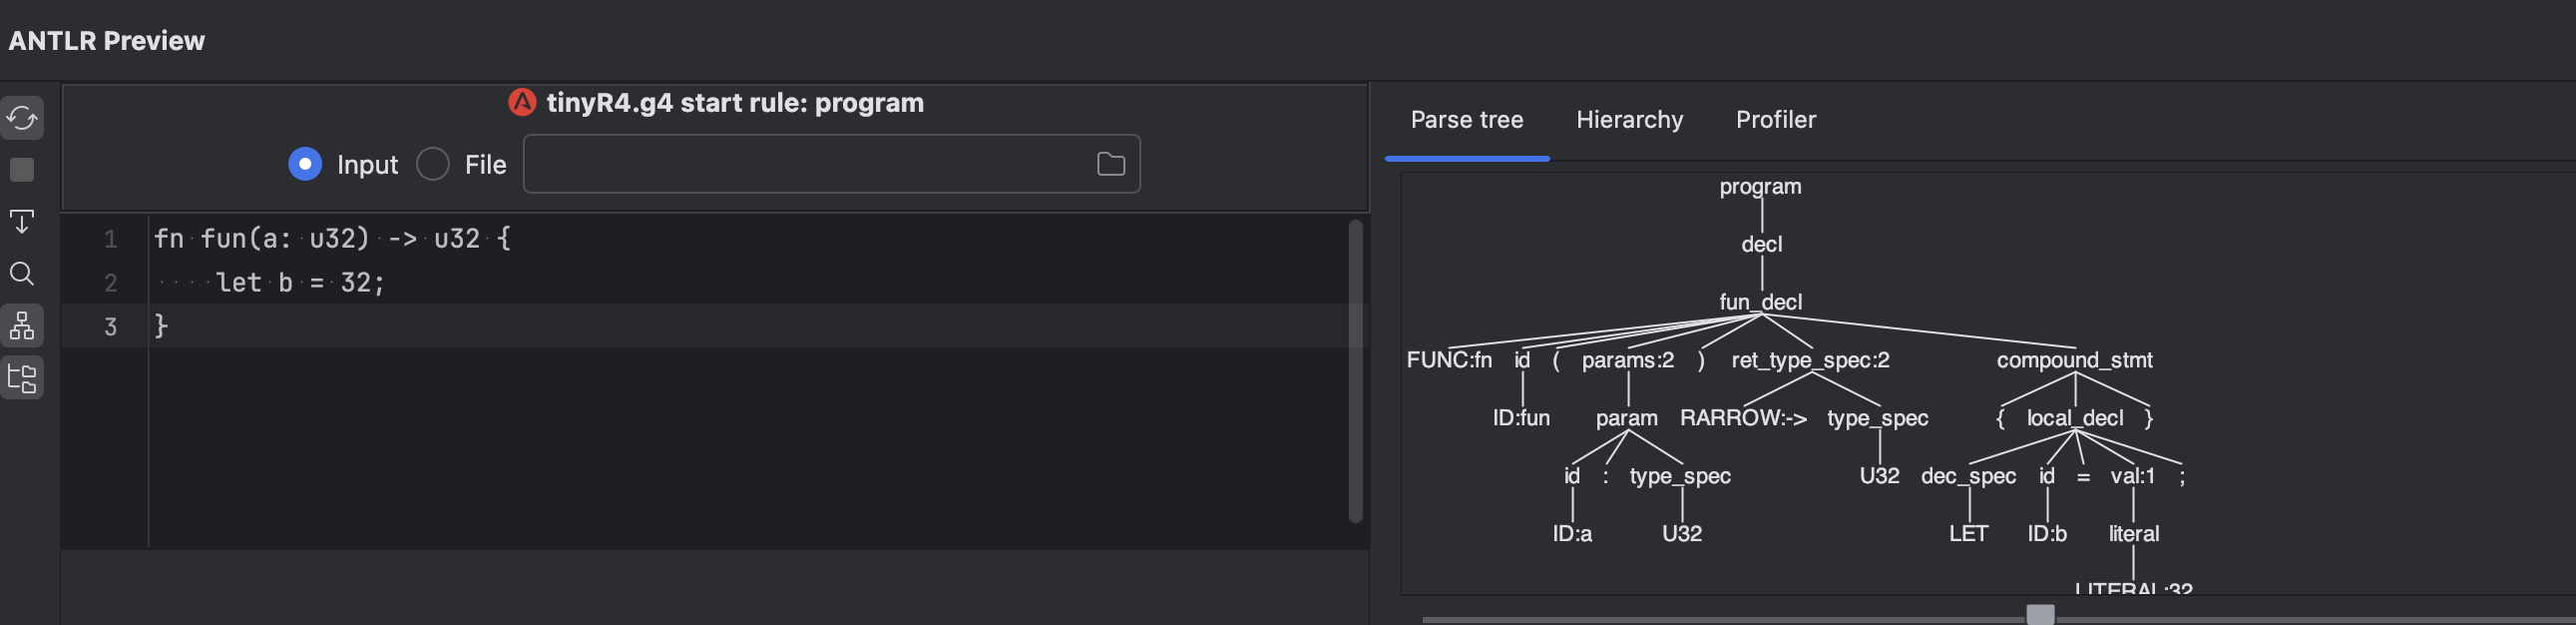The image size is (2576, 625).
Task: Click the hierarchy layout icon in sidebar
Action: click(22, 378)
